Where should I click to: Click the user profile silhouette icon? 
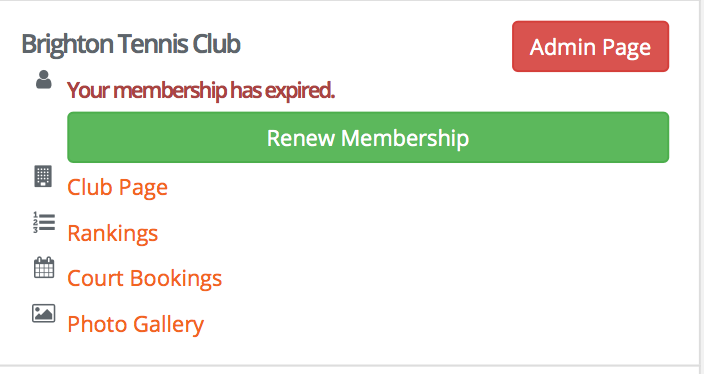[44, 79]
